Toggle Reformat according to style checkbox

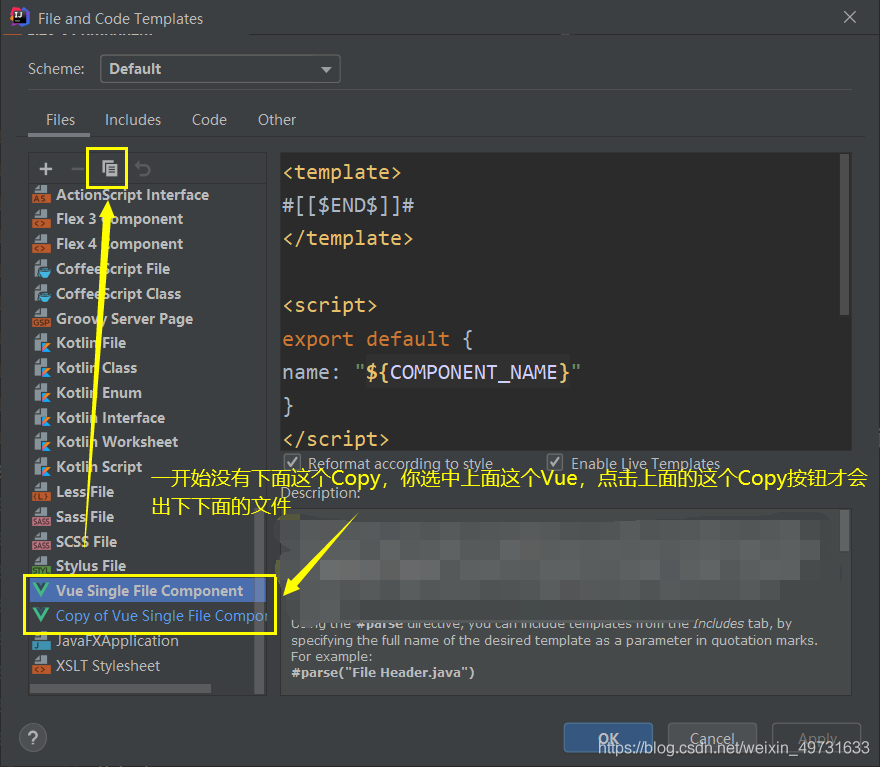pos(293,462)
